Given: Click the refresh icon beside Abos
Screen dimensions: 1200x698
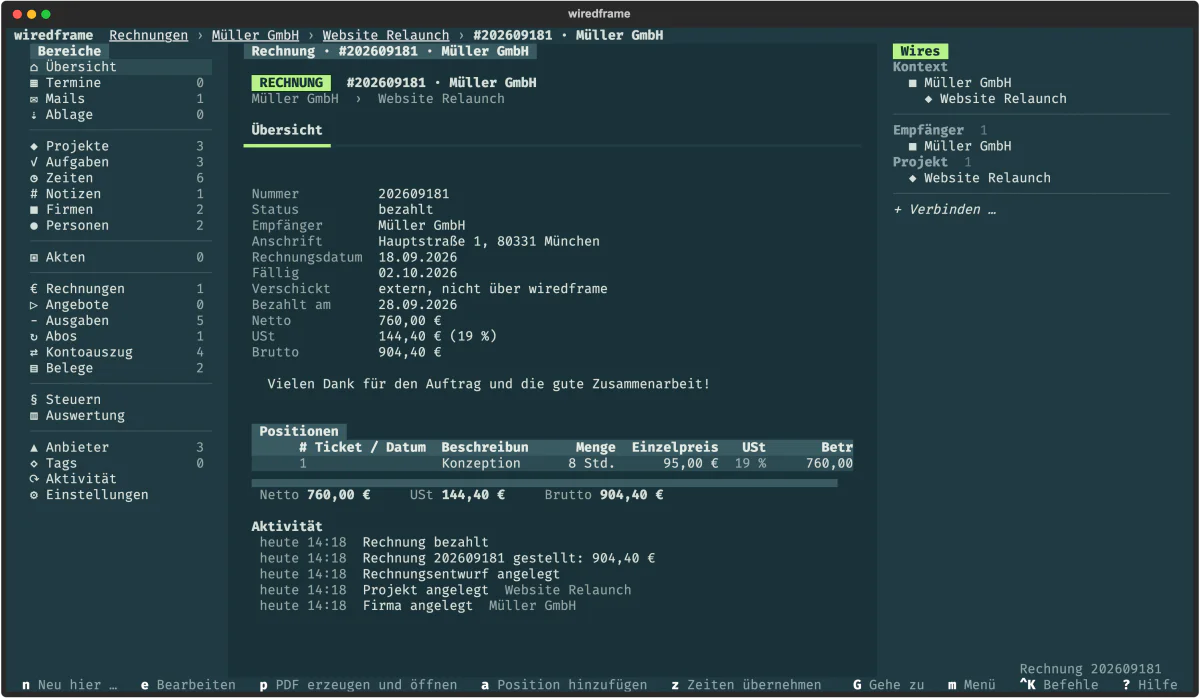Looking at the screenshot, I should [34, 337].
